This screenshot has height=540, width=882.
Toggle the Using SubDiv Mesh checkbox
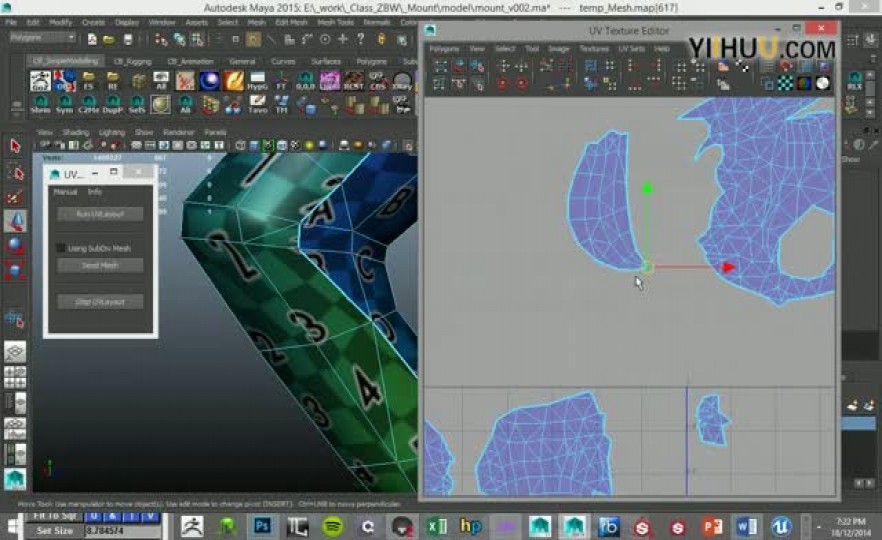click(61, 248)
